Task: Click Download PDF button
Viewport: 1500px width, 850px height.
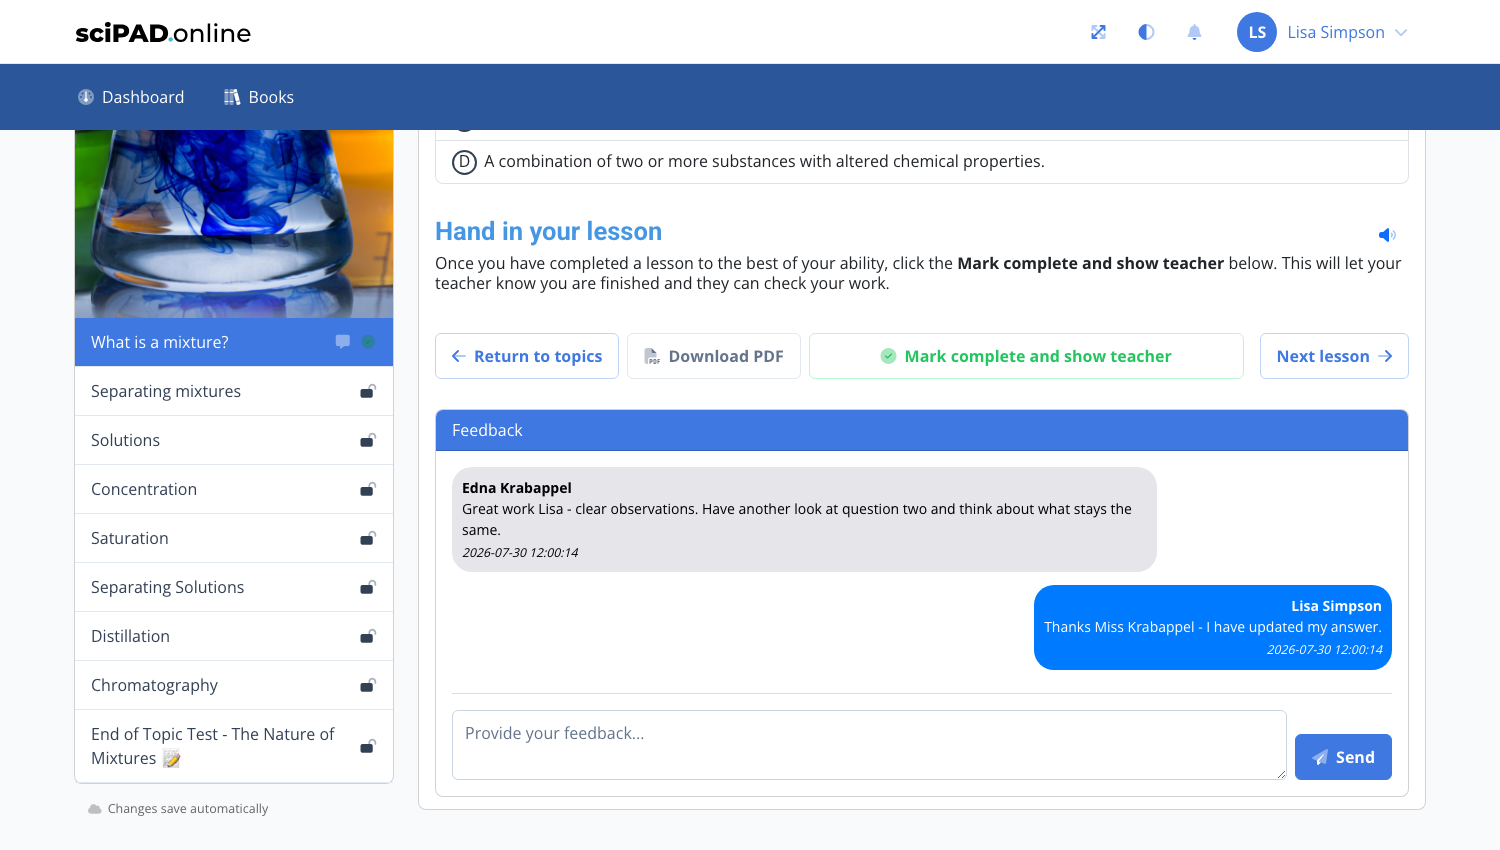Action: 714,356
